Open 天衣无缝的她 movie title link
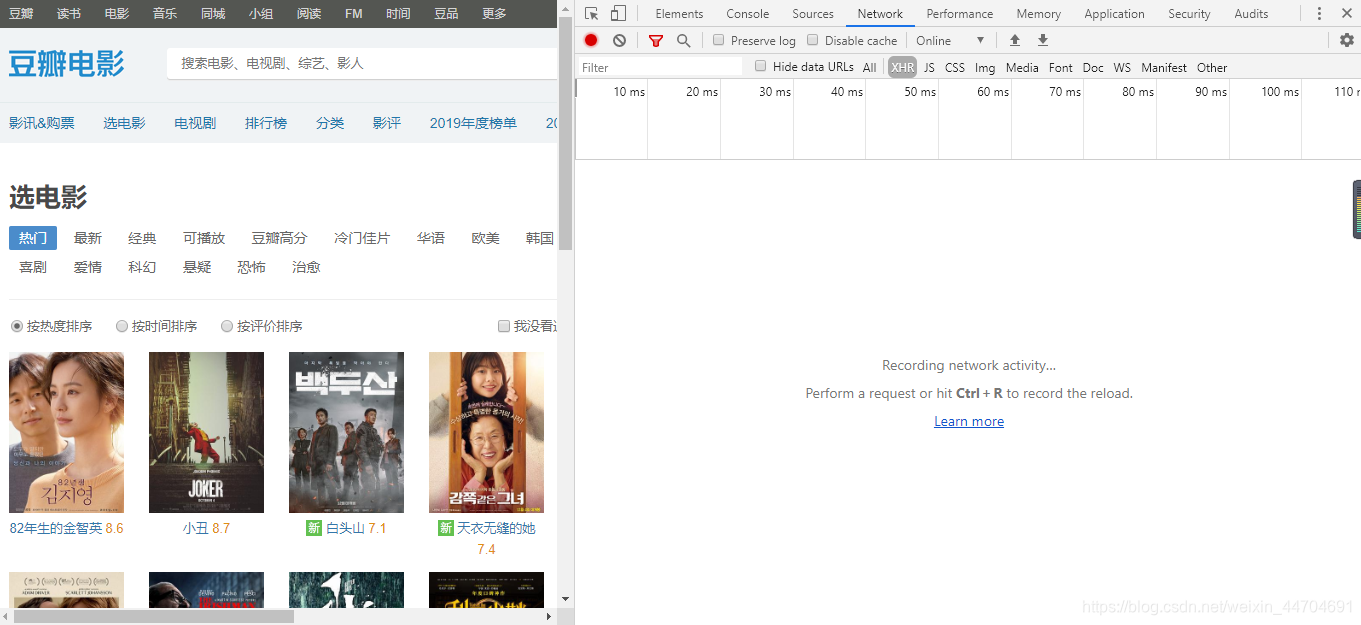The width and height of the screenshot is (1361, 625). click(496, 528)
